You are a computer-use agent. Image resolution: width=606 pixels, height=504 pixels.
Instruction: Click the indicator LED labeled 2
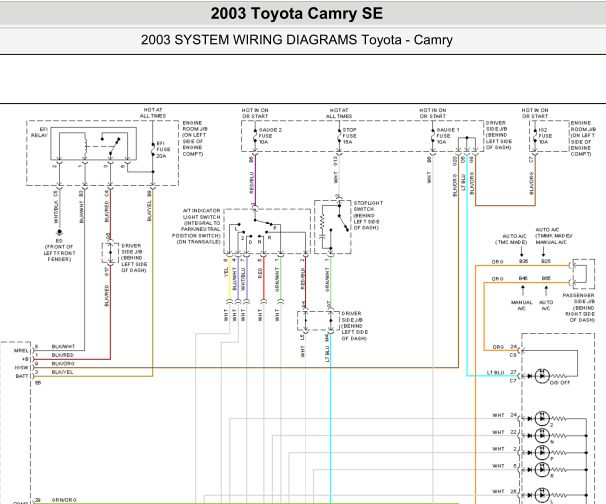click(542, 419)
